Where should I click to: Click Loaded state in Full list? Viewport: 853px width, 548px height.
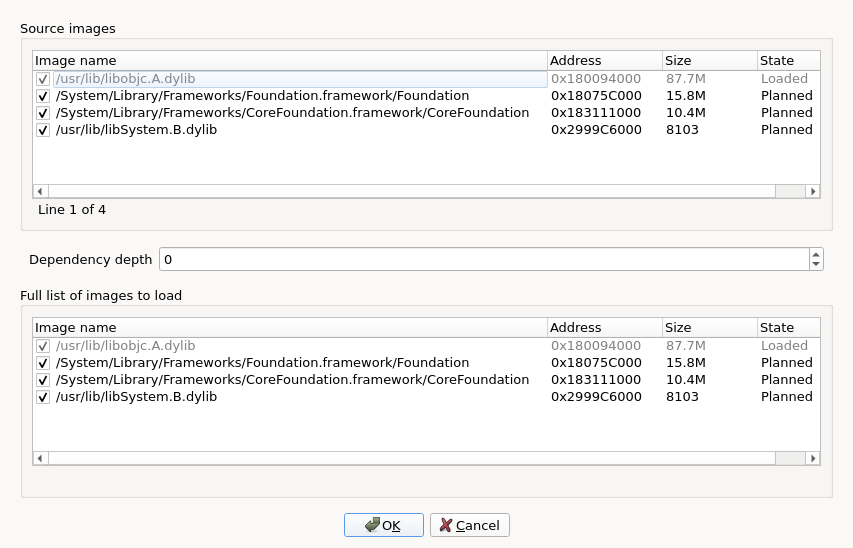tap(784, 346)
